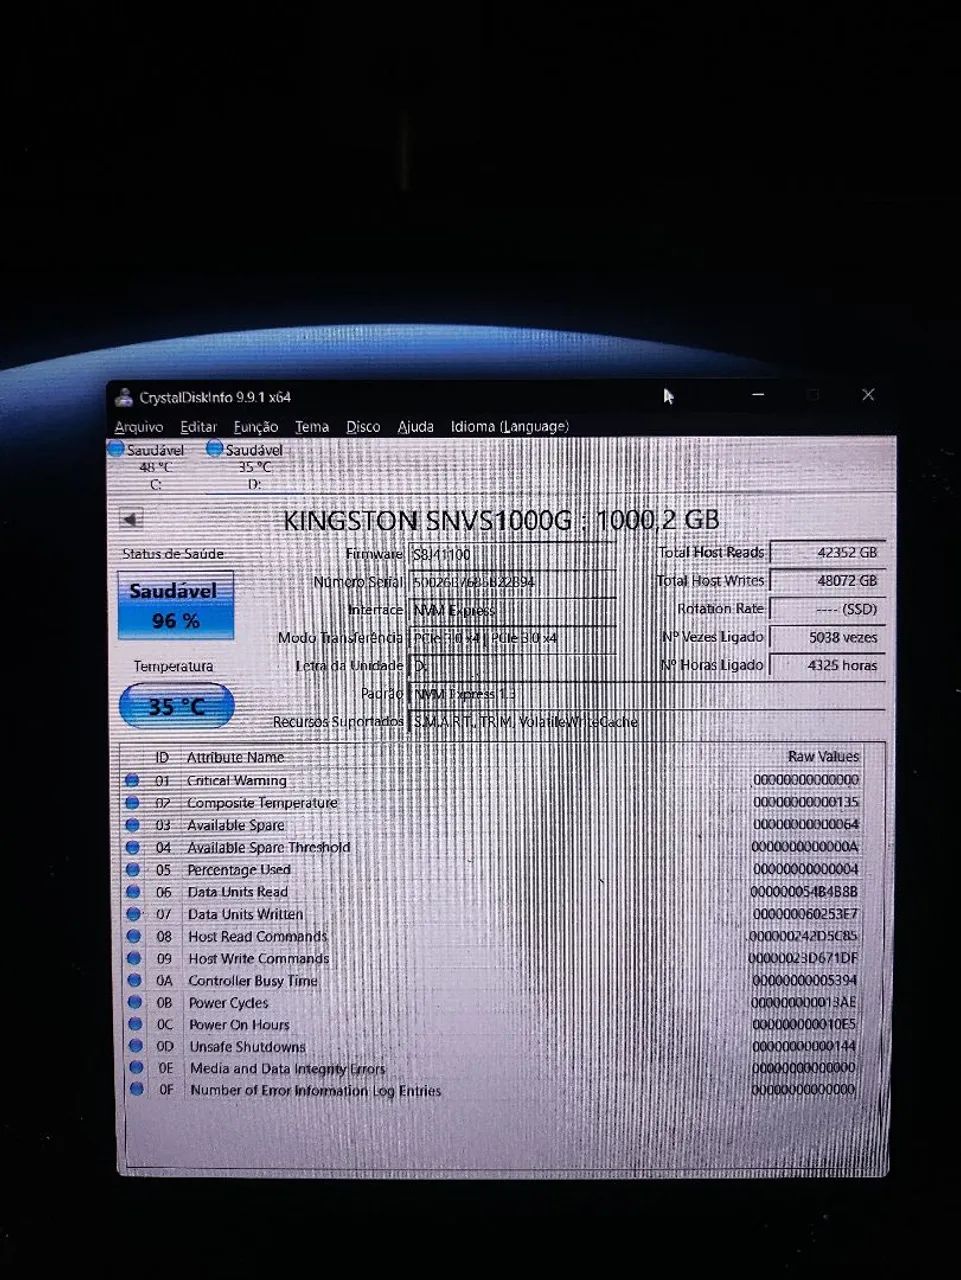Open the Idioma (Language) menu
The image size is (961, 1280).
coord(509,427)
